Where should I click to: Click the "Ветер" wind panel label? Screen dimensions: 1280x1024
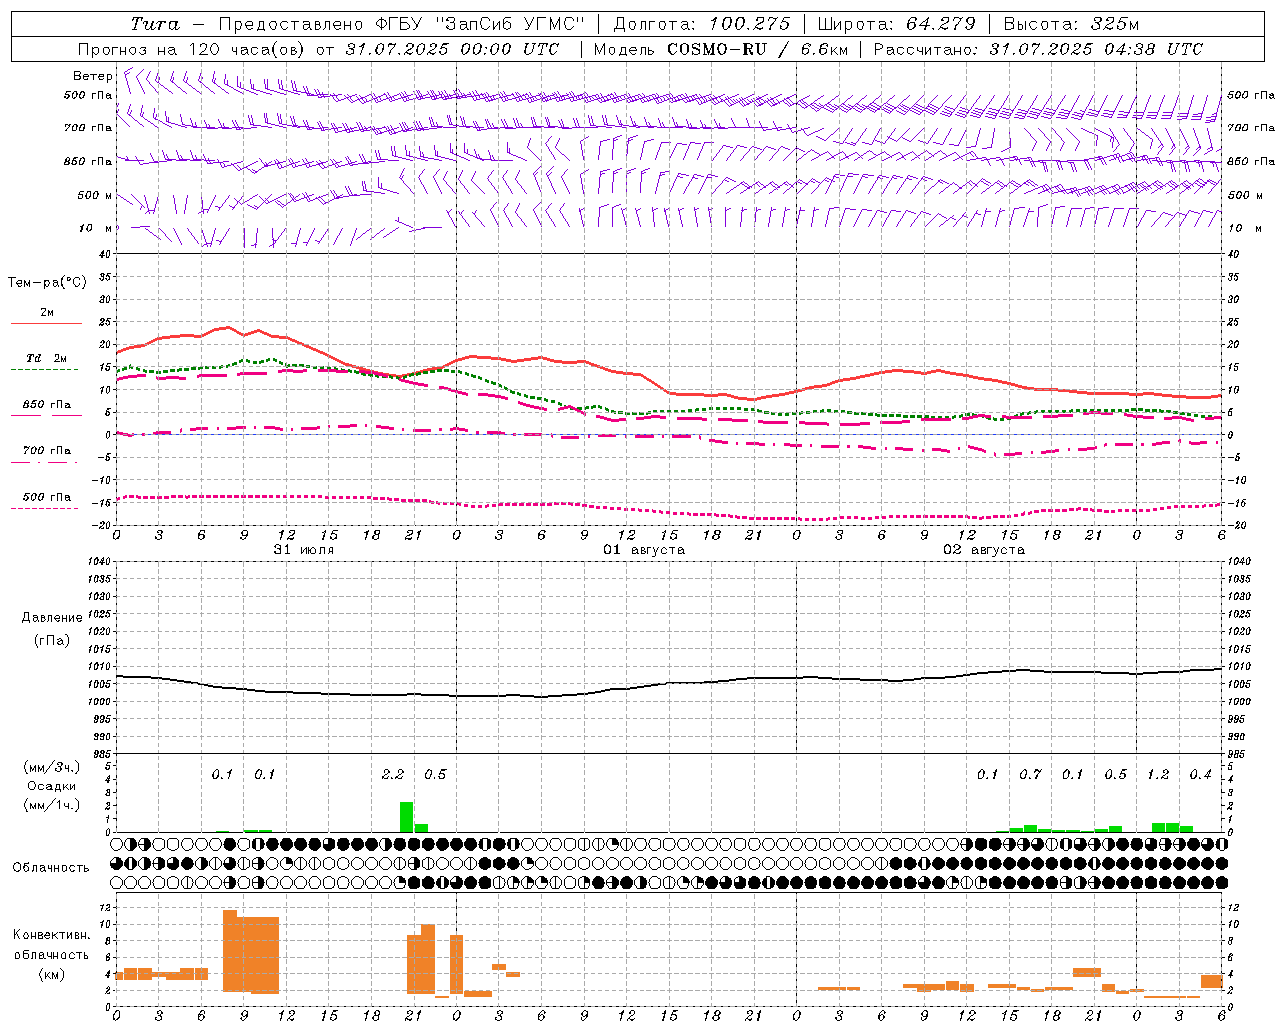point(92,76)
